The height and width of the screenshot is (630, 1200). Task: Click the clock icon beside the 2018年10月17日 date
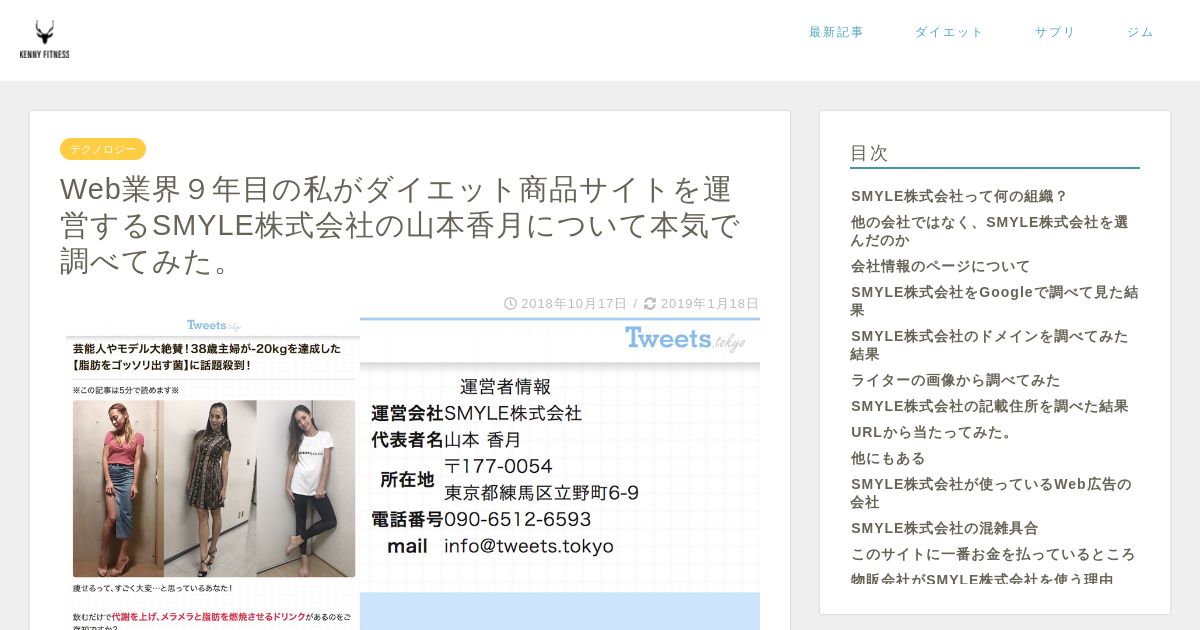click(x=510, y=304)
